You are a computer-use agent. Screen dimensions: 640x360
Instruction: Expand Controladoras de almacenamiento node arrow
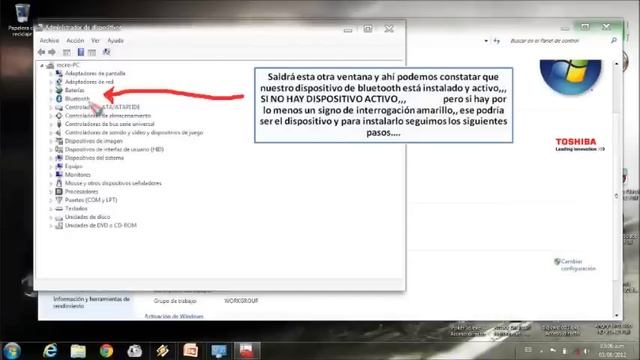pyautogui.click(x=51, y=116)
